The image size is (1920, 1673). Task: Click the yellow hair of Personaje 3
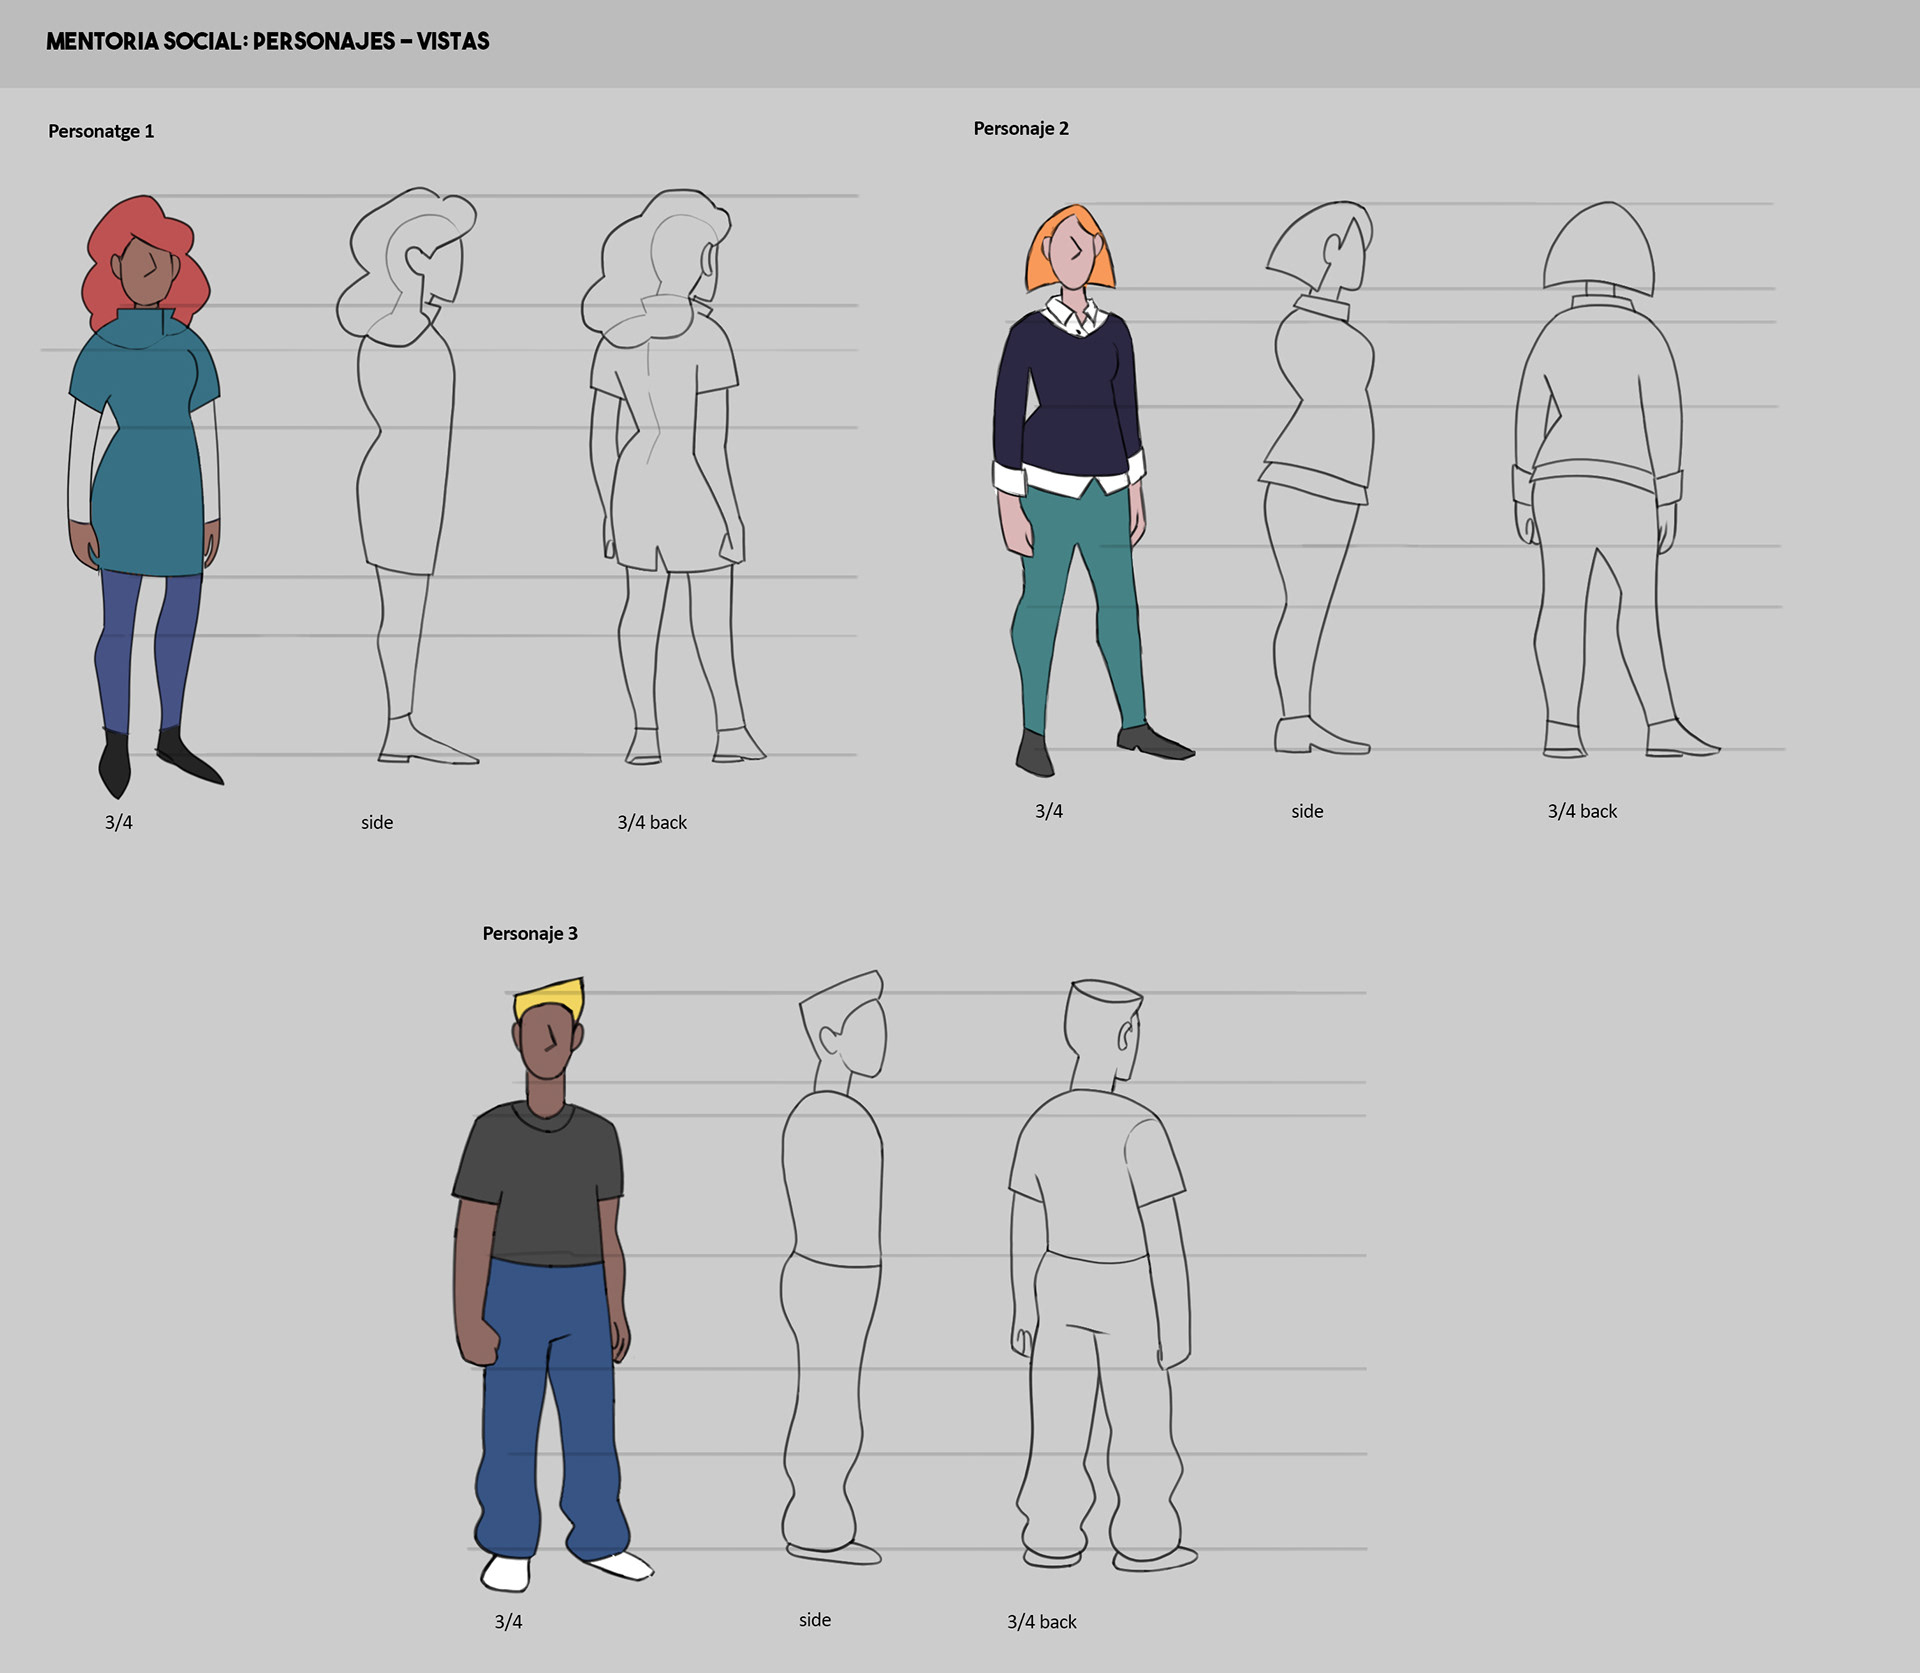tap(550, 996)
